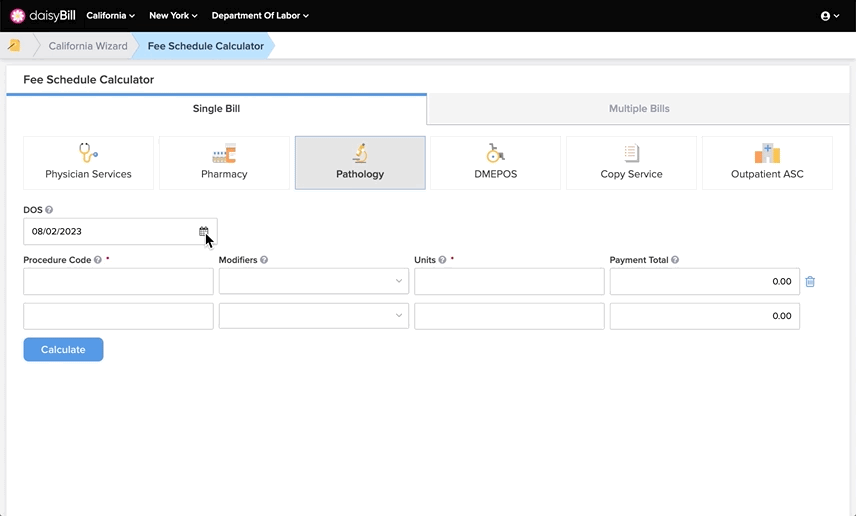Focus first row Procedure Code field
Viewport: 856px width, 516px height.
pos(118,281)
